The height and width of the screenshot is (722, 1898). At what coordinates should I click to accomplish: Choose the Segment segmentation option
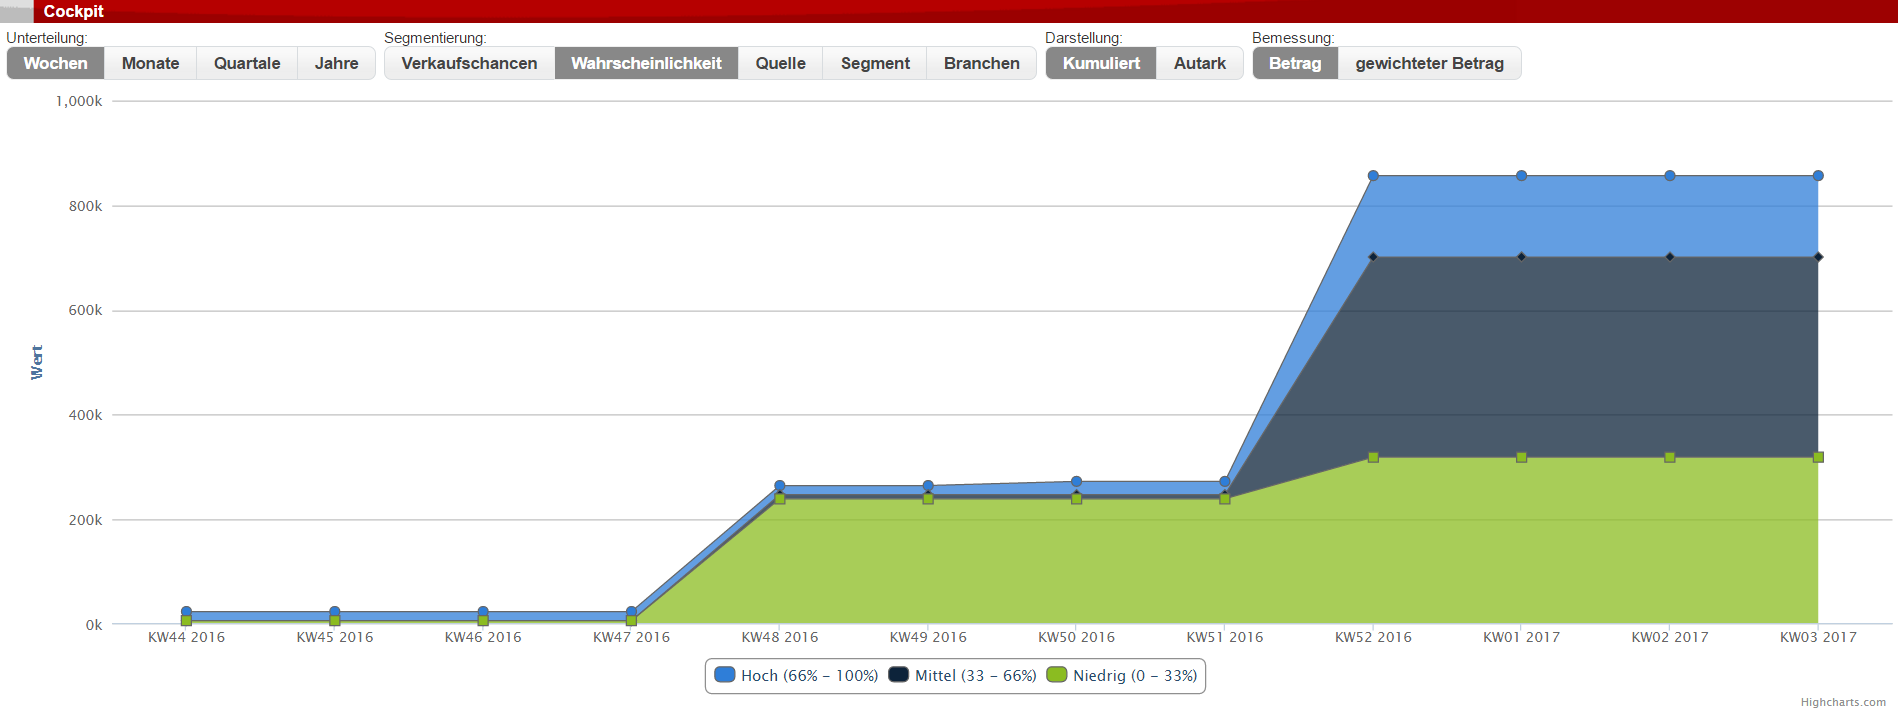pyautogui.click(x=875, y=63)
